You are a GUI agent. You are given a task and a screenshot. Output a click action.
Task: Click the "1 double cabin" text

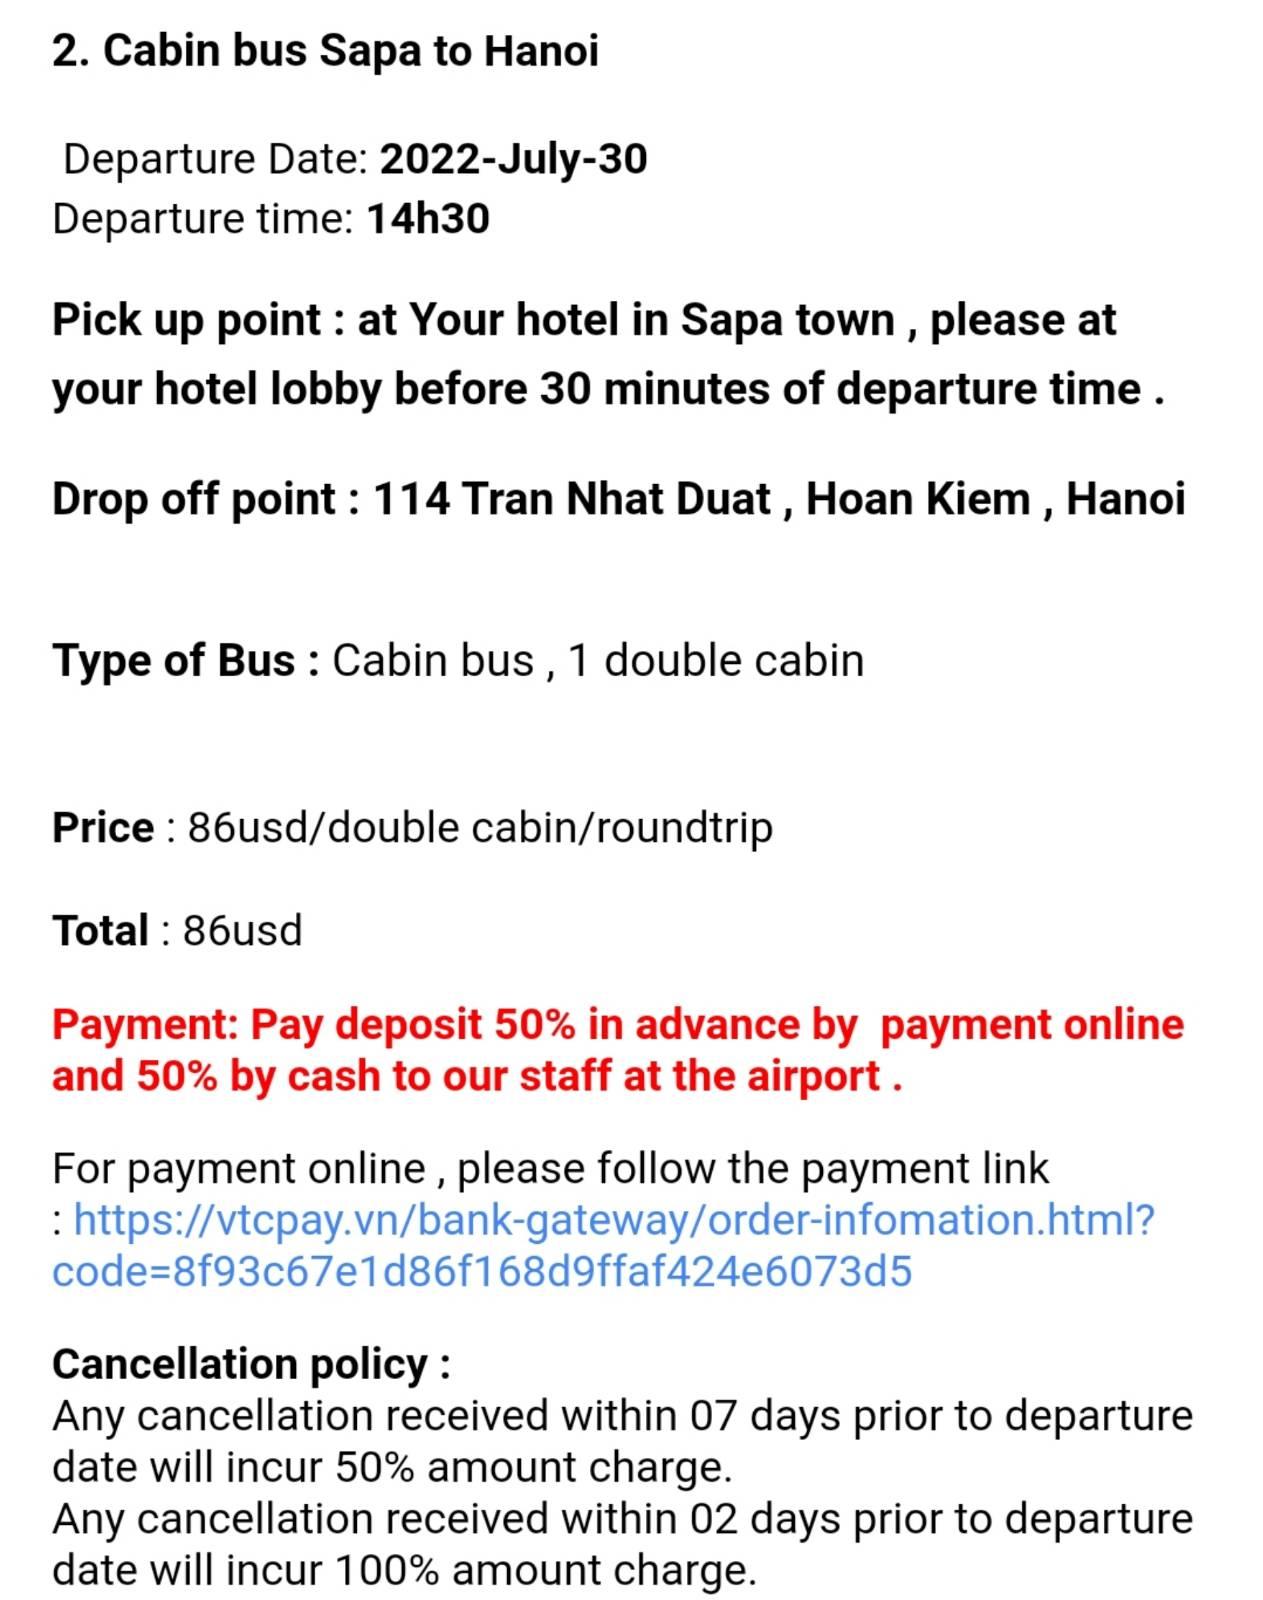716,661
